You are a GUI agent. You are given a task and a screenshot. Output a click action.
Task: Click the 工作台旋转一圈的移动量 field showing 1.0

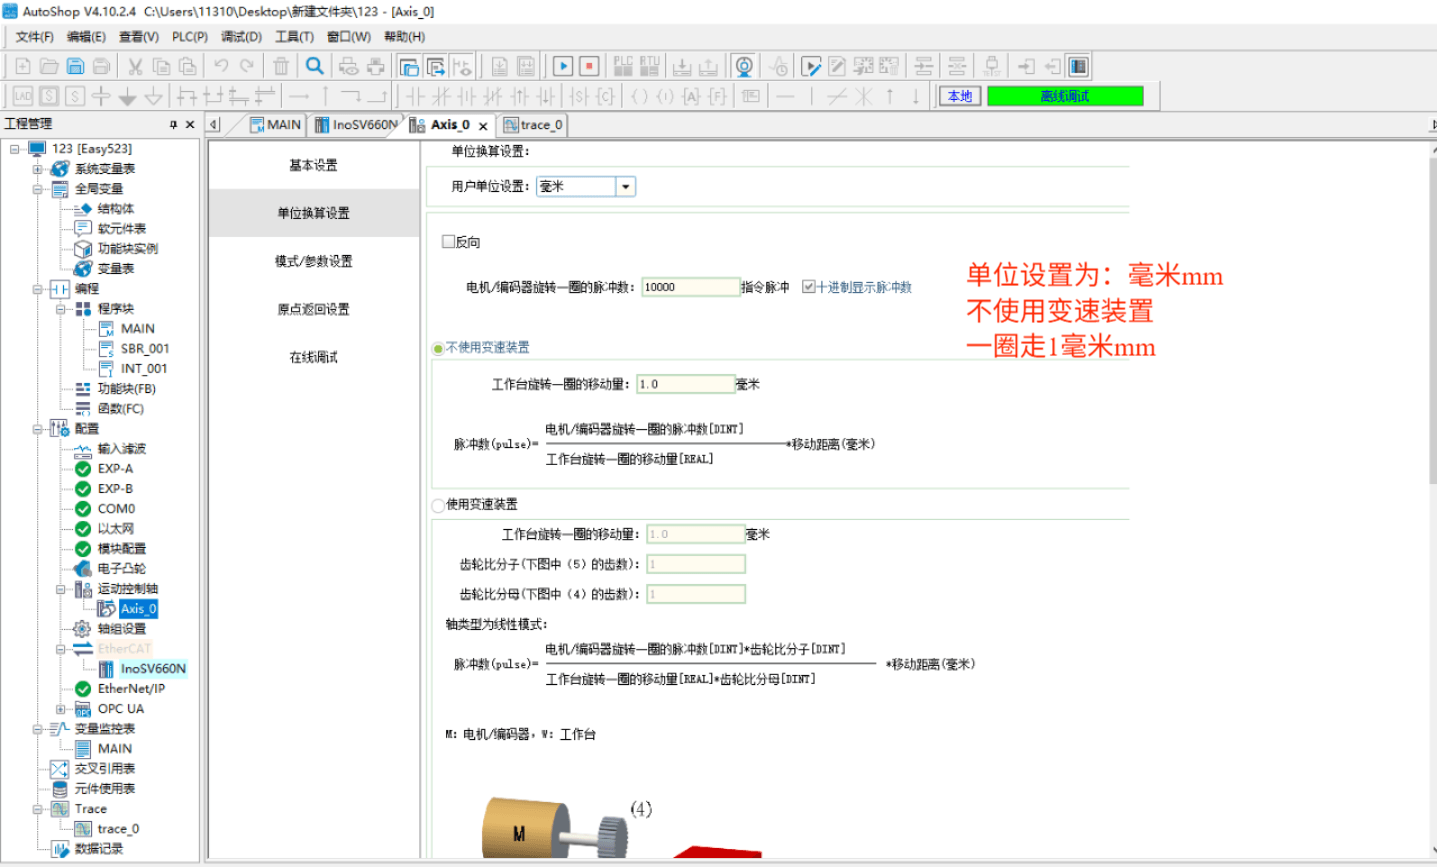[686, 384]
